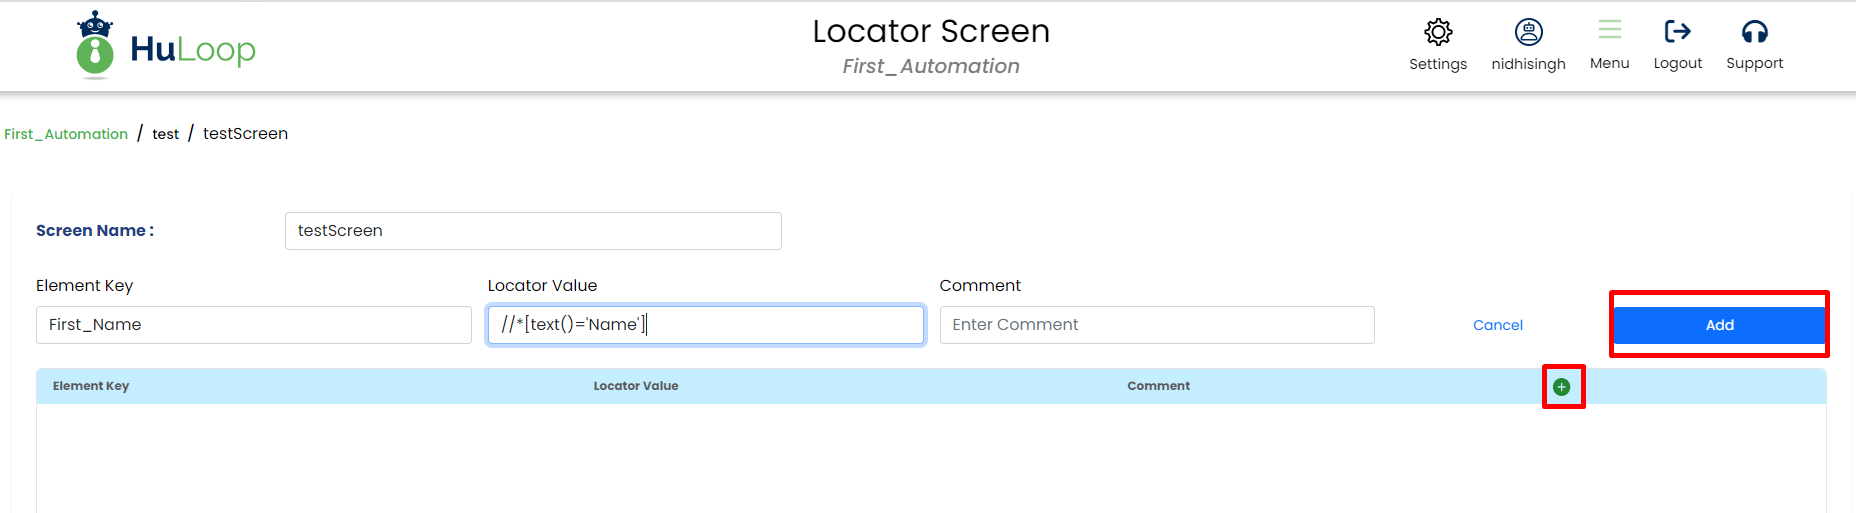Image resolution: width=1856 pixels, height=513 pixels.
Task: Open the hamburger Menu icon
Action: (x=1609, y=31)
